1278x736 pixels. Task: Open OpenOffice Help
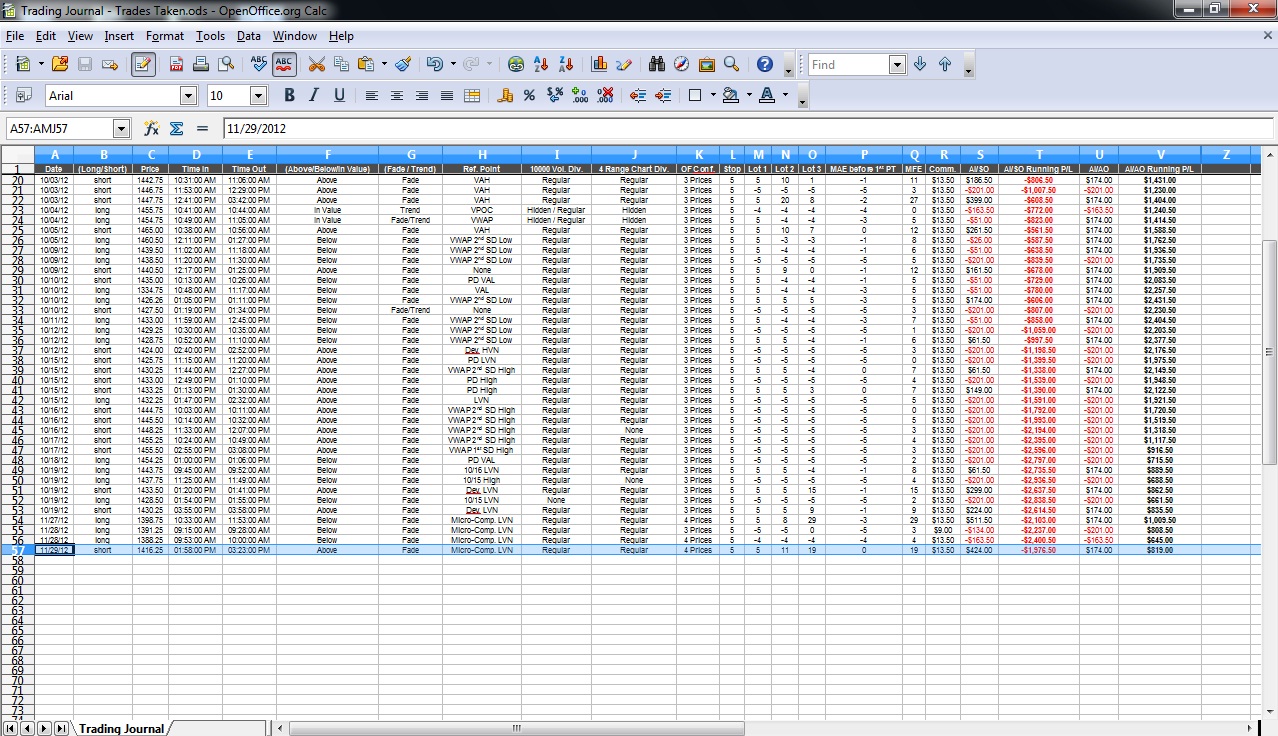[x=765, y=64]
